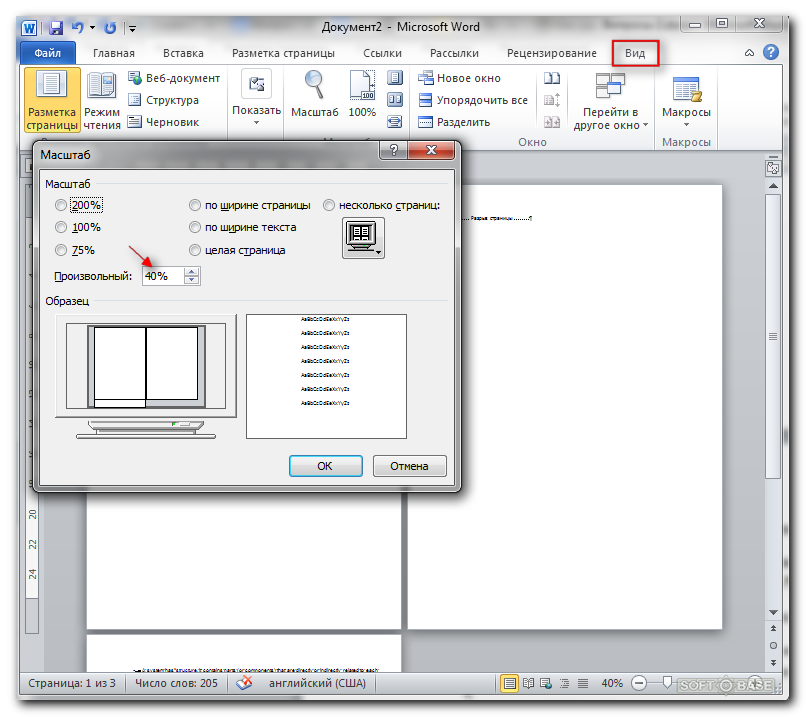Switch to Черновик draft view
The height and width of the screenshot is (717, 806).
click(163, 122)
